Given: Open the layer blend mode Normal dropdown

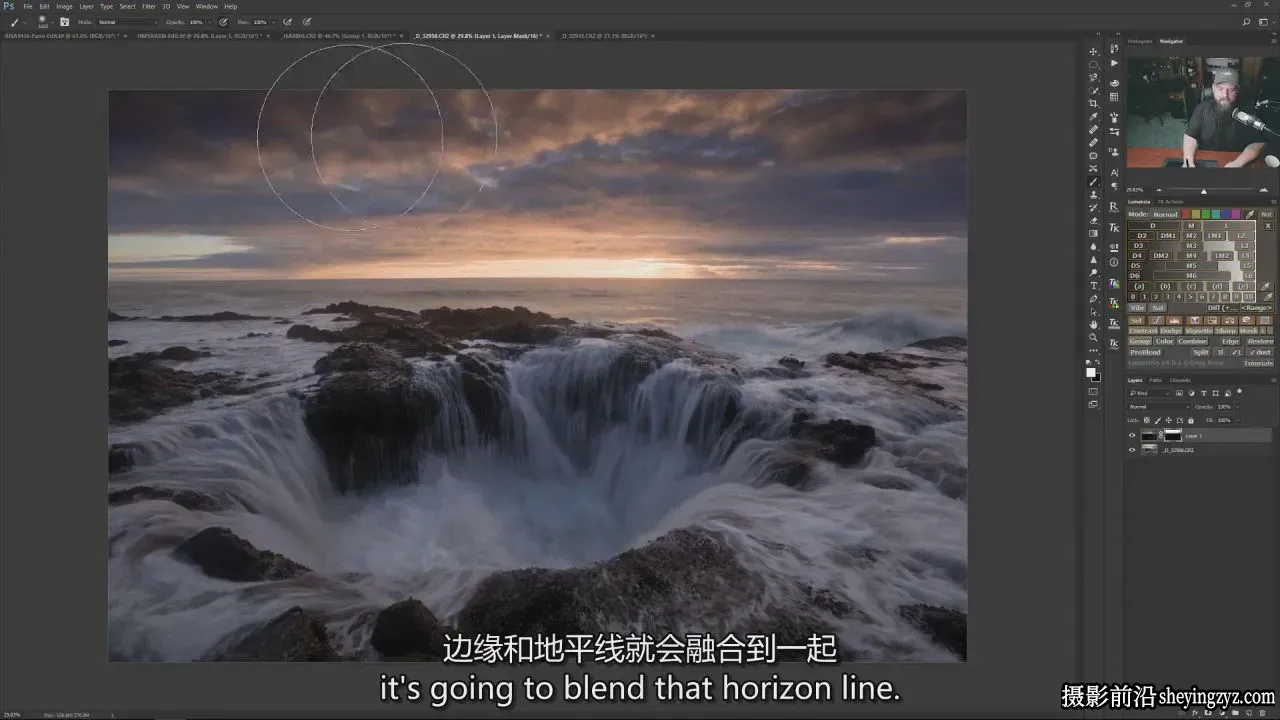Looking at the screenshot, I should 1158,407.
